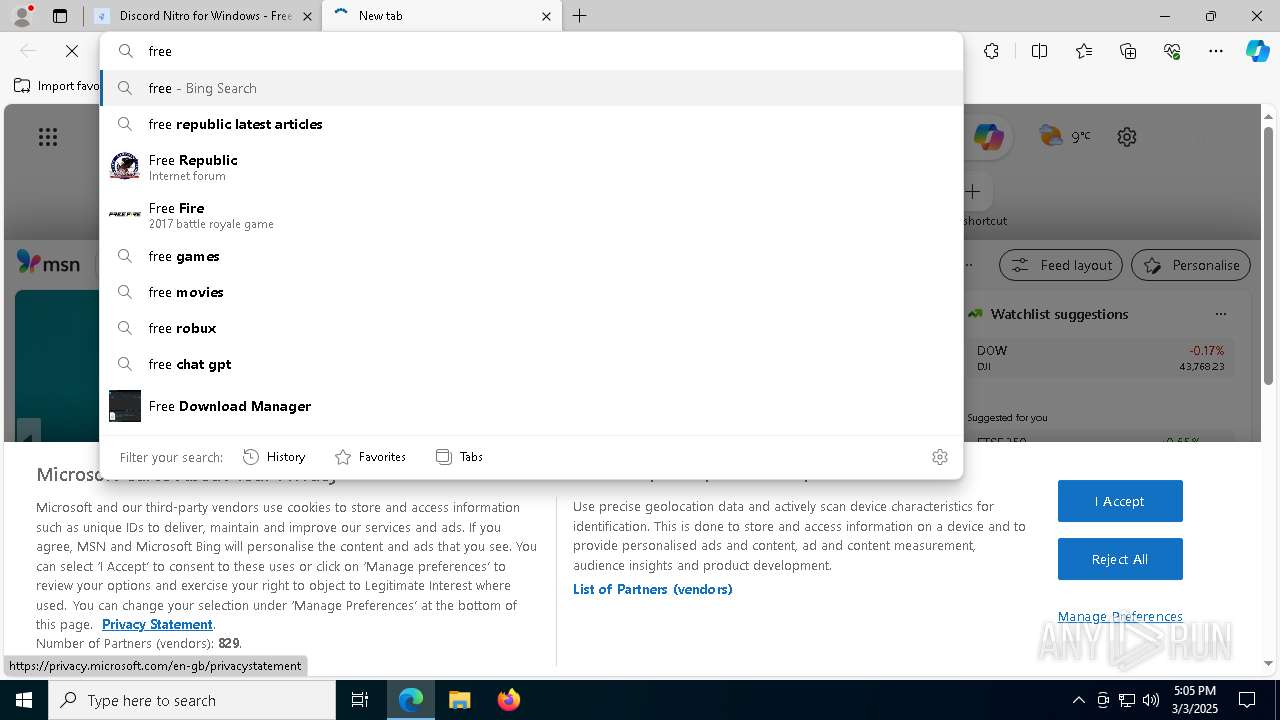Open the Copilot sidebar icon
Screen dimensions: 1280x720
(1257, 51)
